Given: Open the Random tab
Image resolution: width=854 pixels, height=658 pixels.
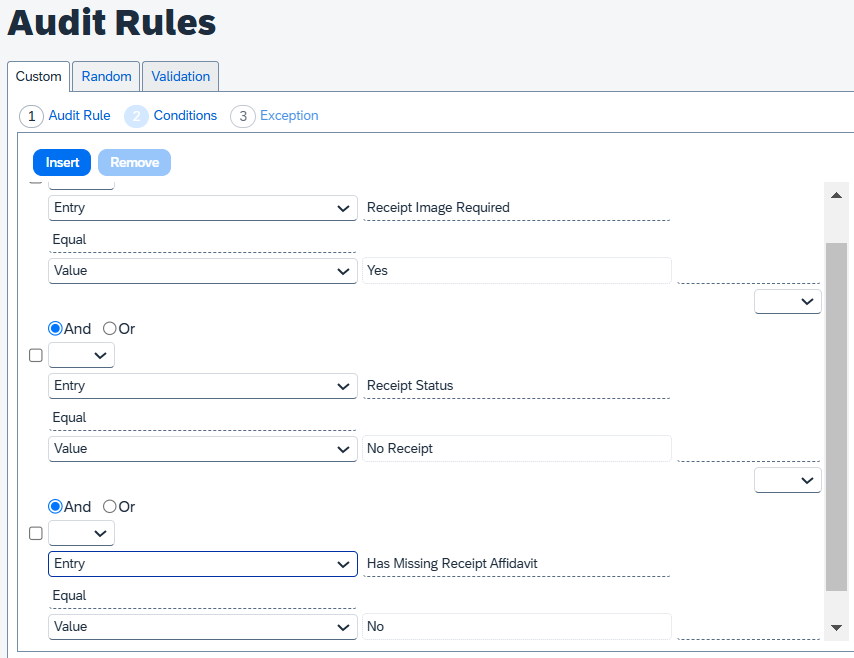Looking at the screenshot, I should (x=106, y=76).
